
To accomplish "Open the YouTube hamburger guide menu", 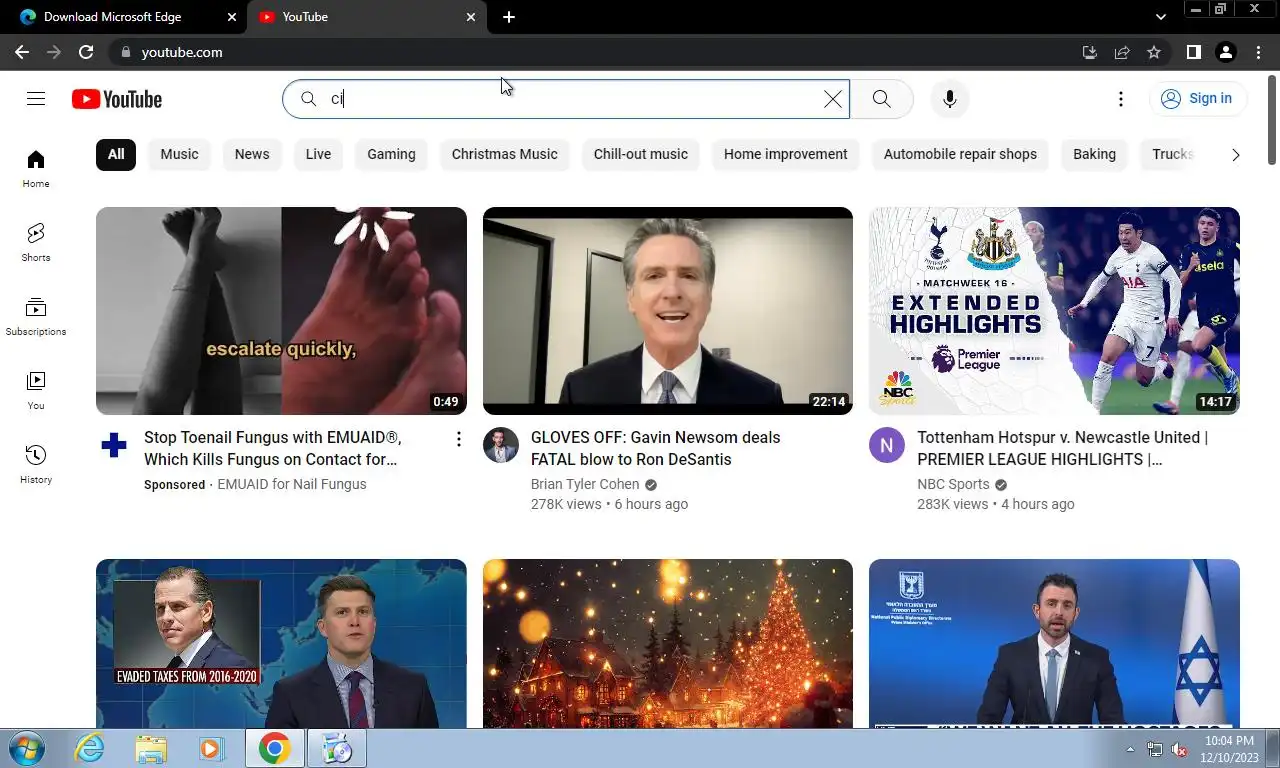I will tap(36, 98).
